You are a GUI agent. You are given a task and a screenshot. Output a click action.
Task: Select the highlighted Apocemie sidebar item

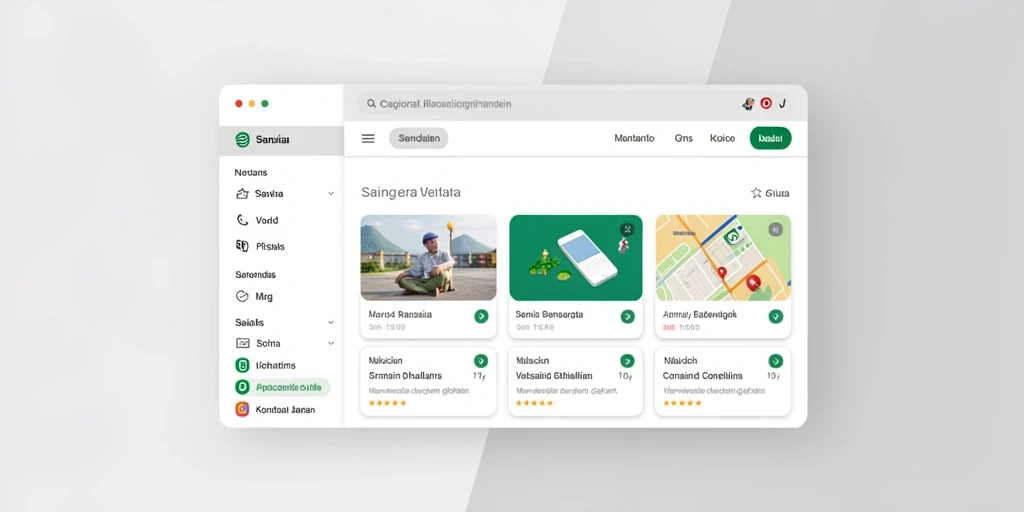click(282, 387)
